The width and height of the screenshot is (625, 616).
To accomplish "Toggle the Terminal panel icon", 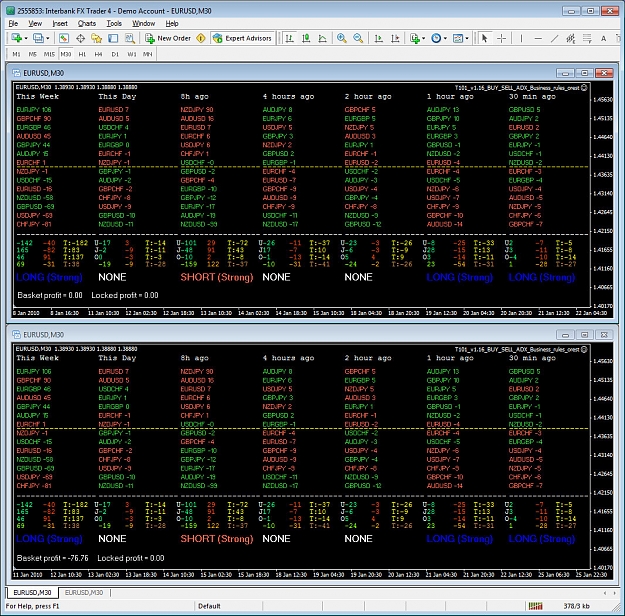I will click(113, 38).
